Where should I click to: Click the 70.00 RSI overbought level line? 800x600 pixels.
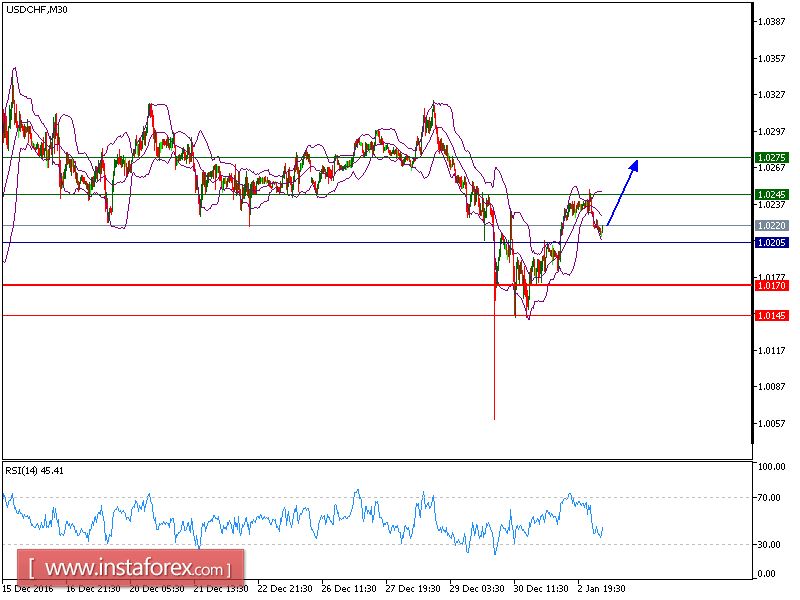tap(300, 497)
